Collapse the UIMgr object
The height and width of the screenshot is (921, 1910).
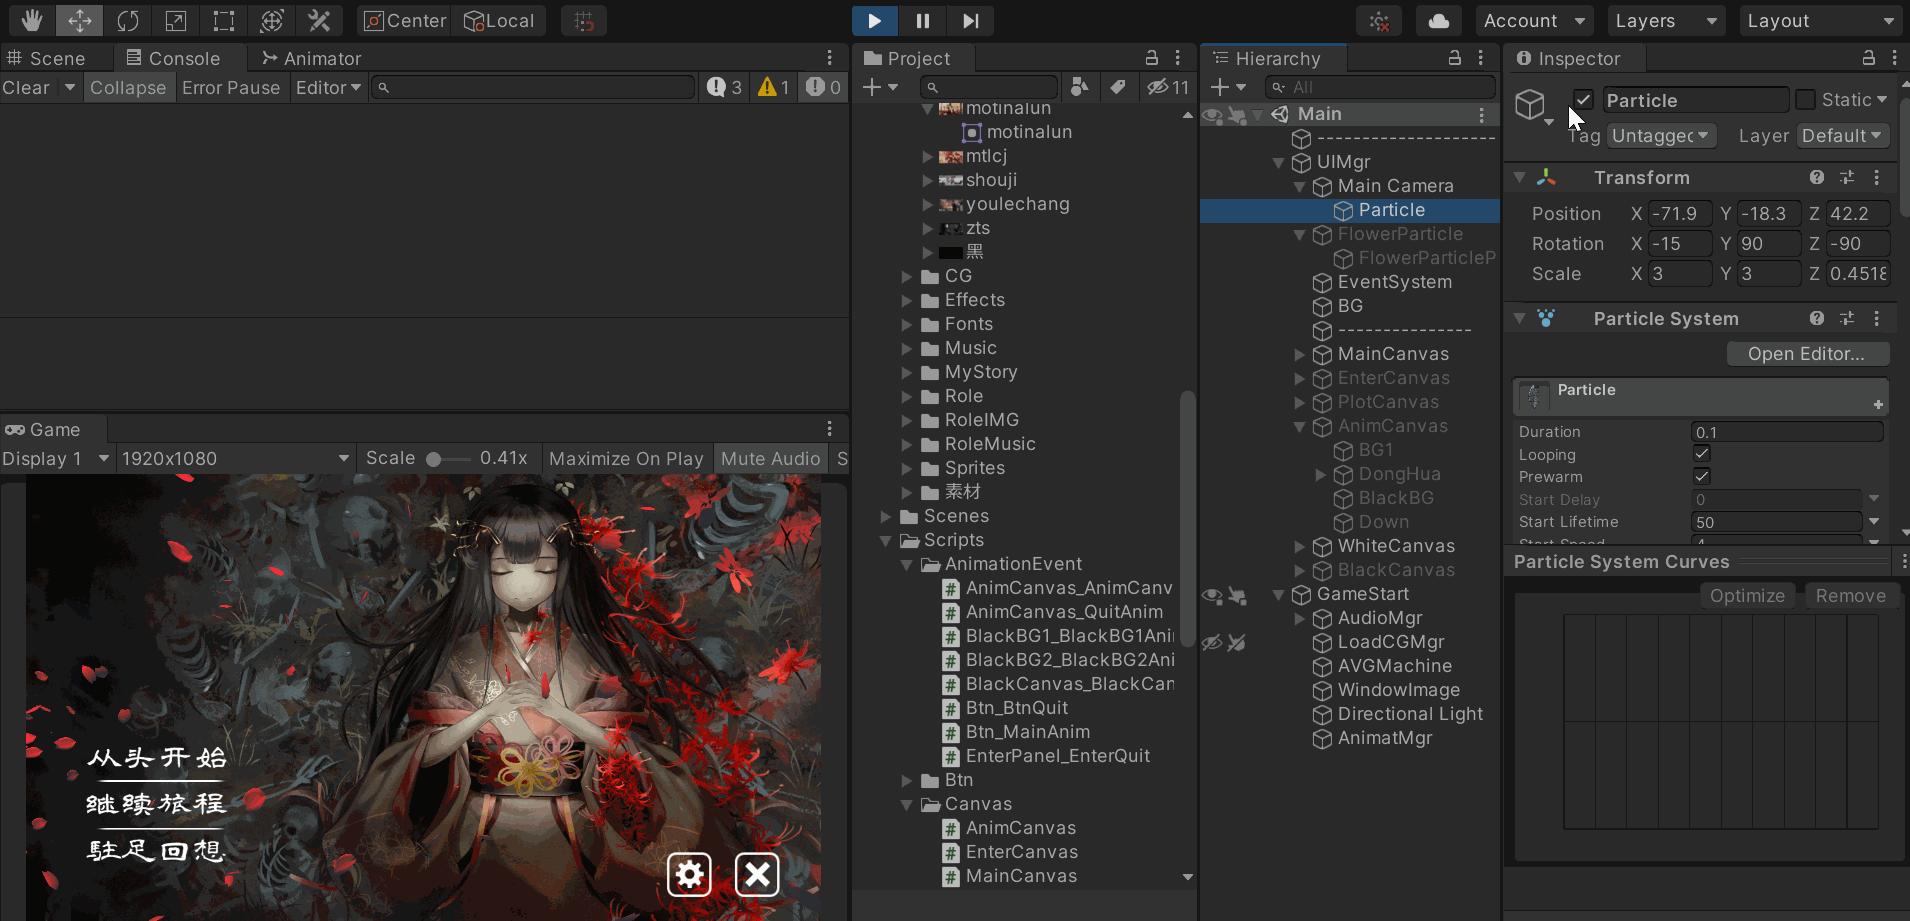(1278, 162)
